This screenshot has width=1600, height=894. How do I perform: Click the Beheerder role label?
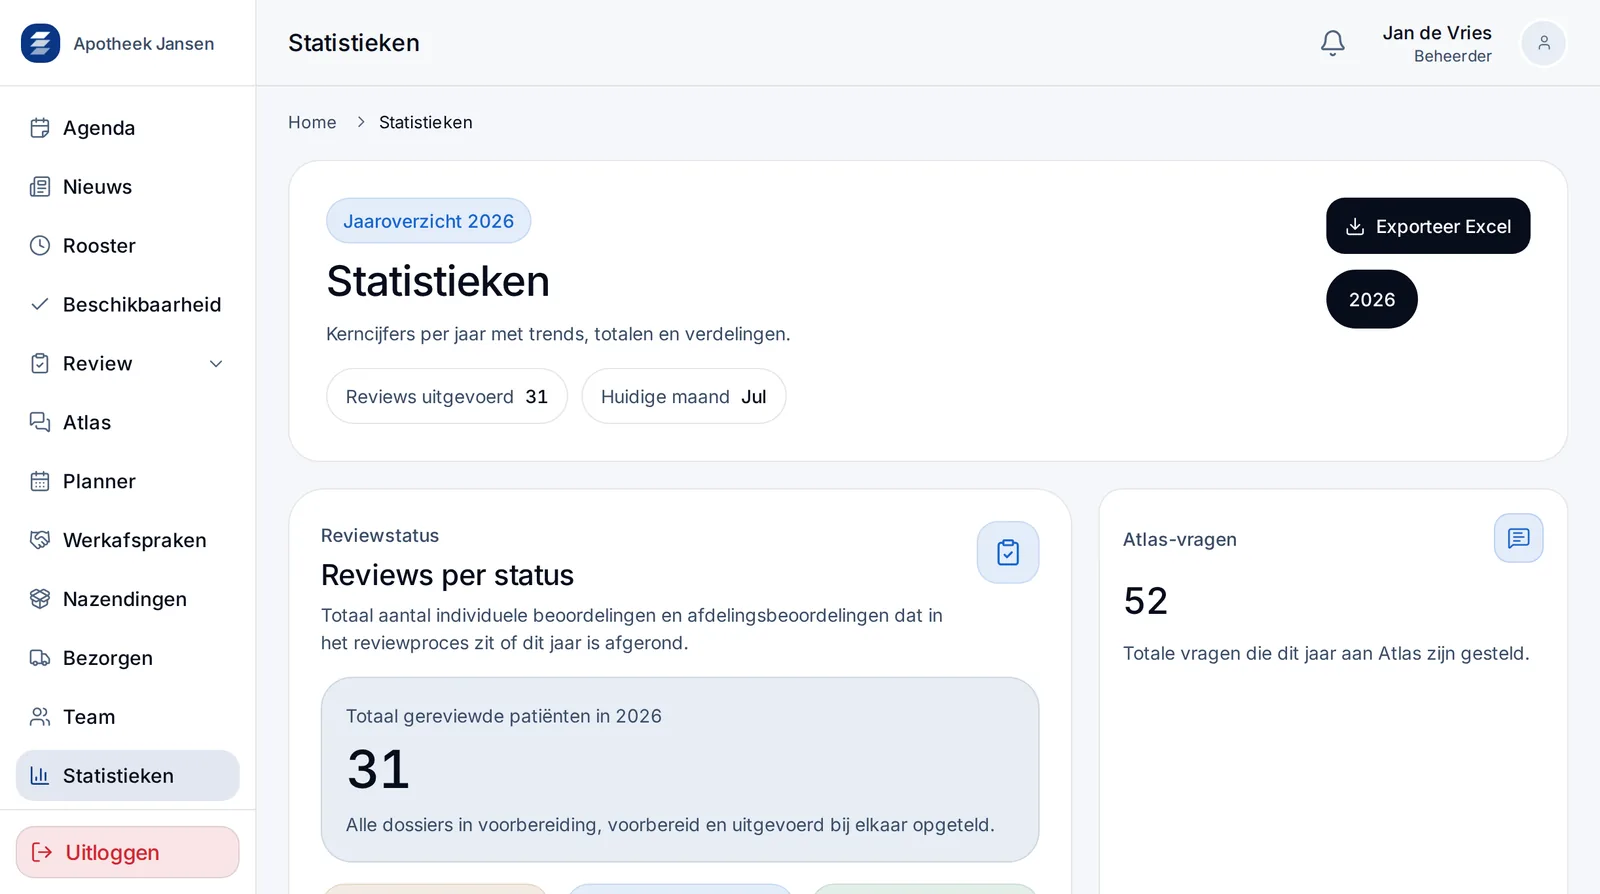tap(1453, 56)
